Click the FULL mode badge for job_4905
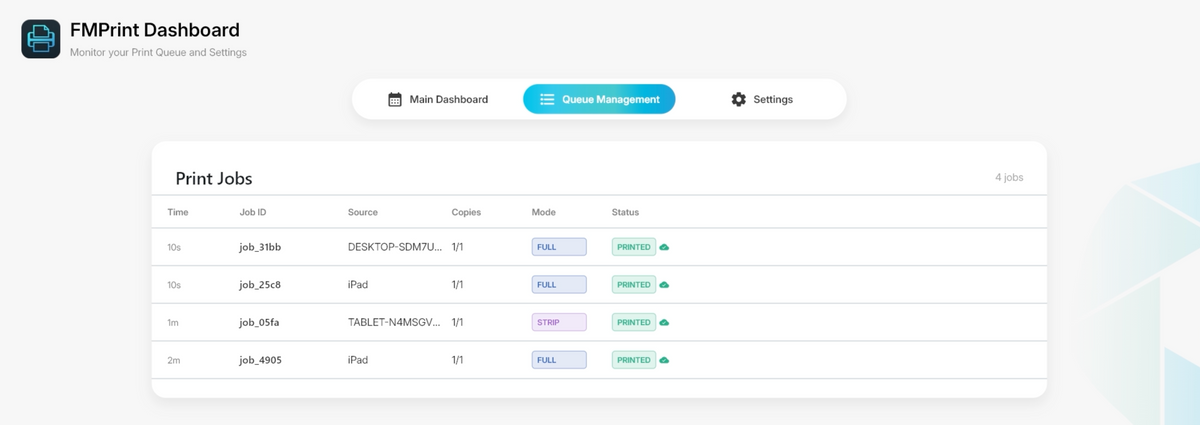1200x425 pixels. point(559,360)
